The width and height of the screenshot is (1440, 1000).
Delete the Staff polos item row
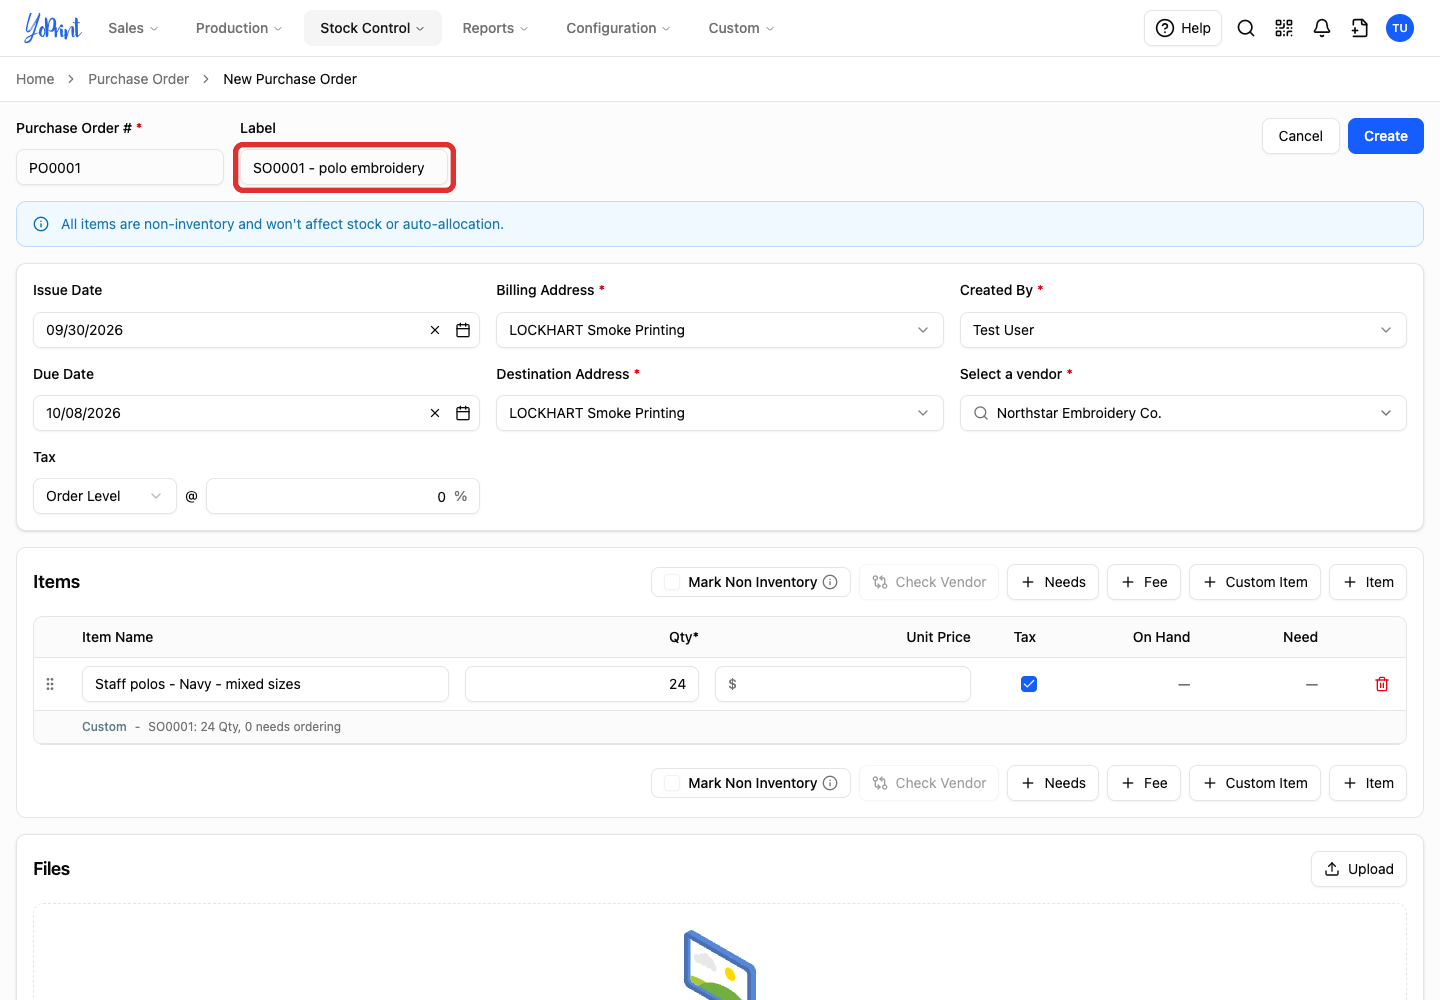1382,684
